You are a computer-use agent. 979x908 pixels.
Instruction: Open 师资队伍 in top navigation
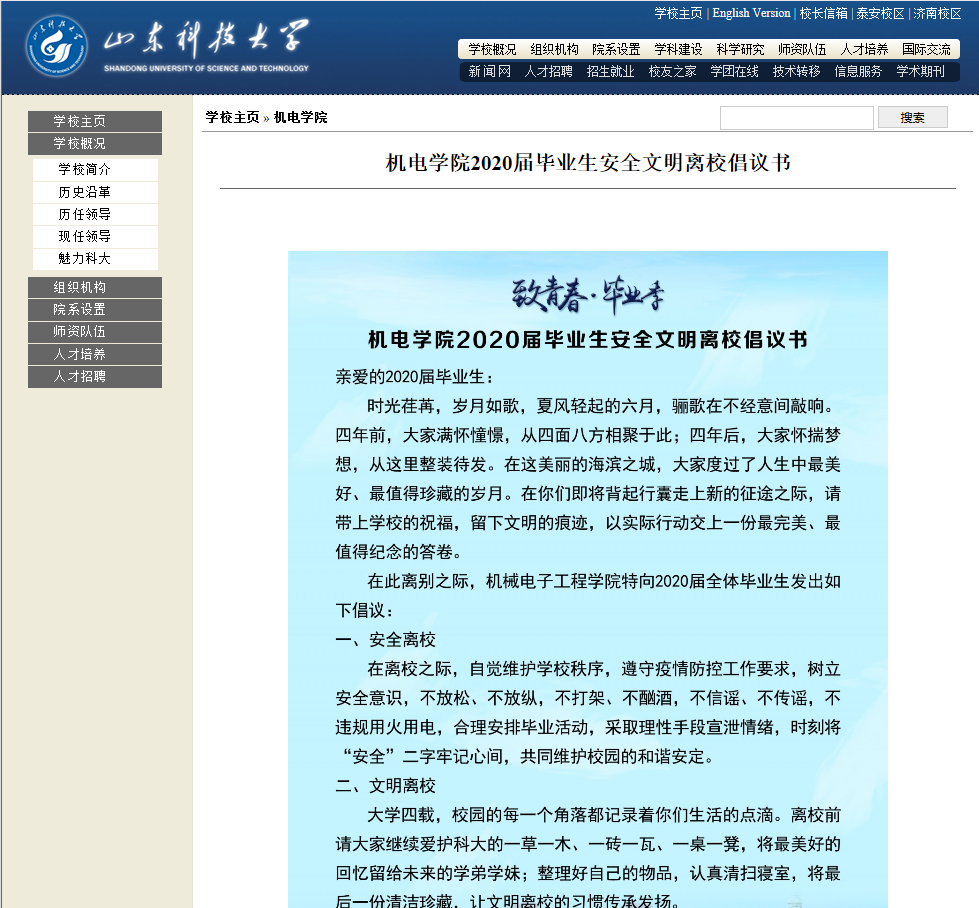click(x=802, y=49)
